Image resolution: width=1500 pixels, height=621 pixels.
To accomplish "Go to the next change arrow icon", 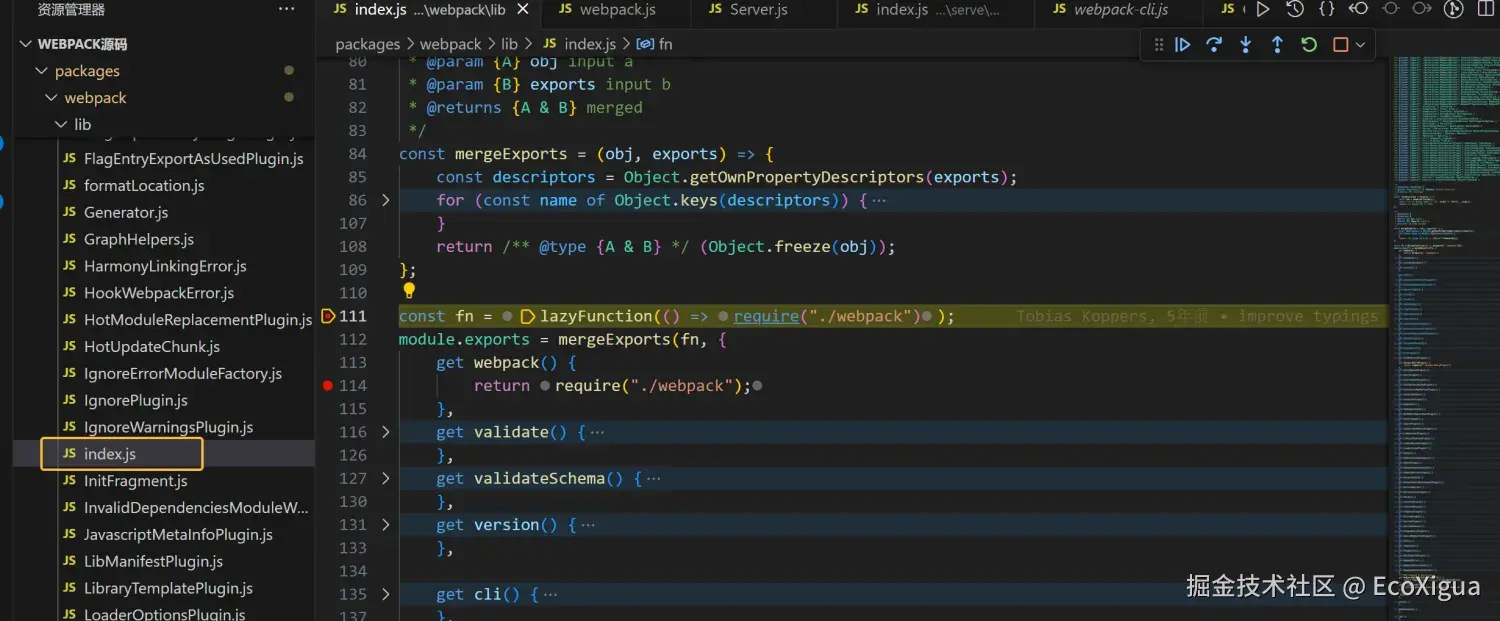I will click(1422, 10).
